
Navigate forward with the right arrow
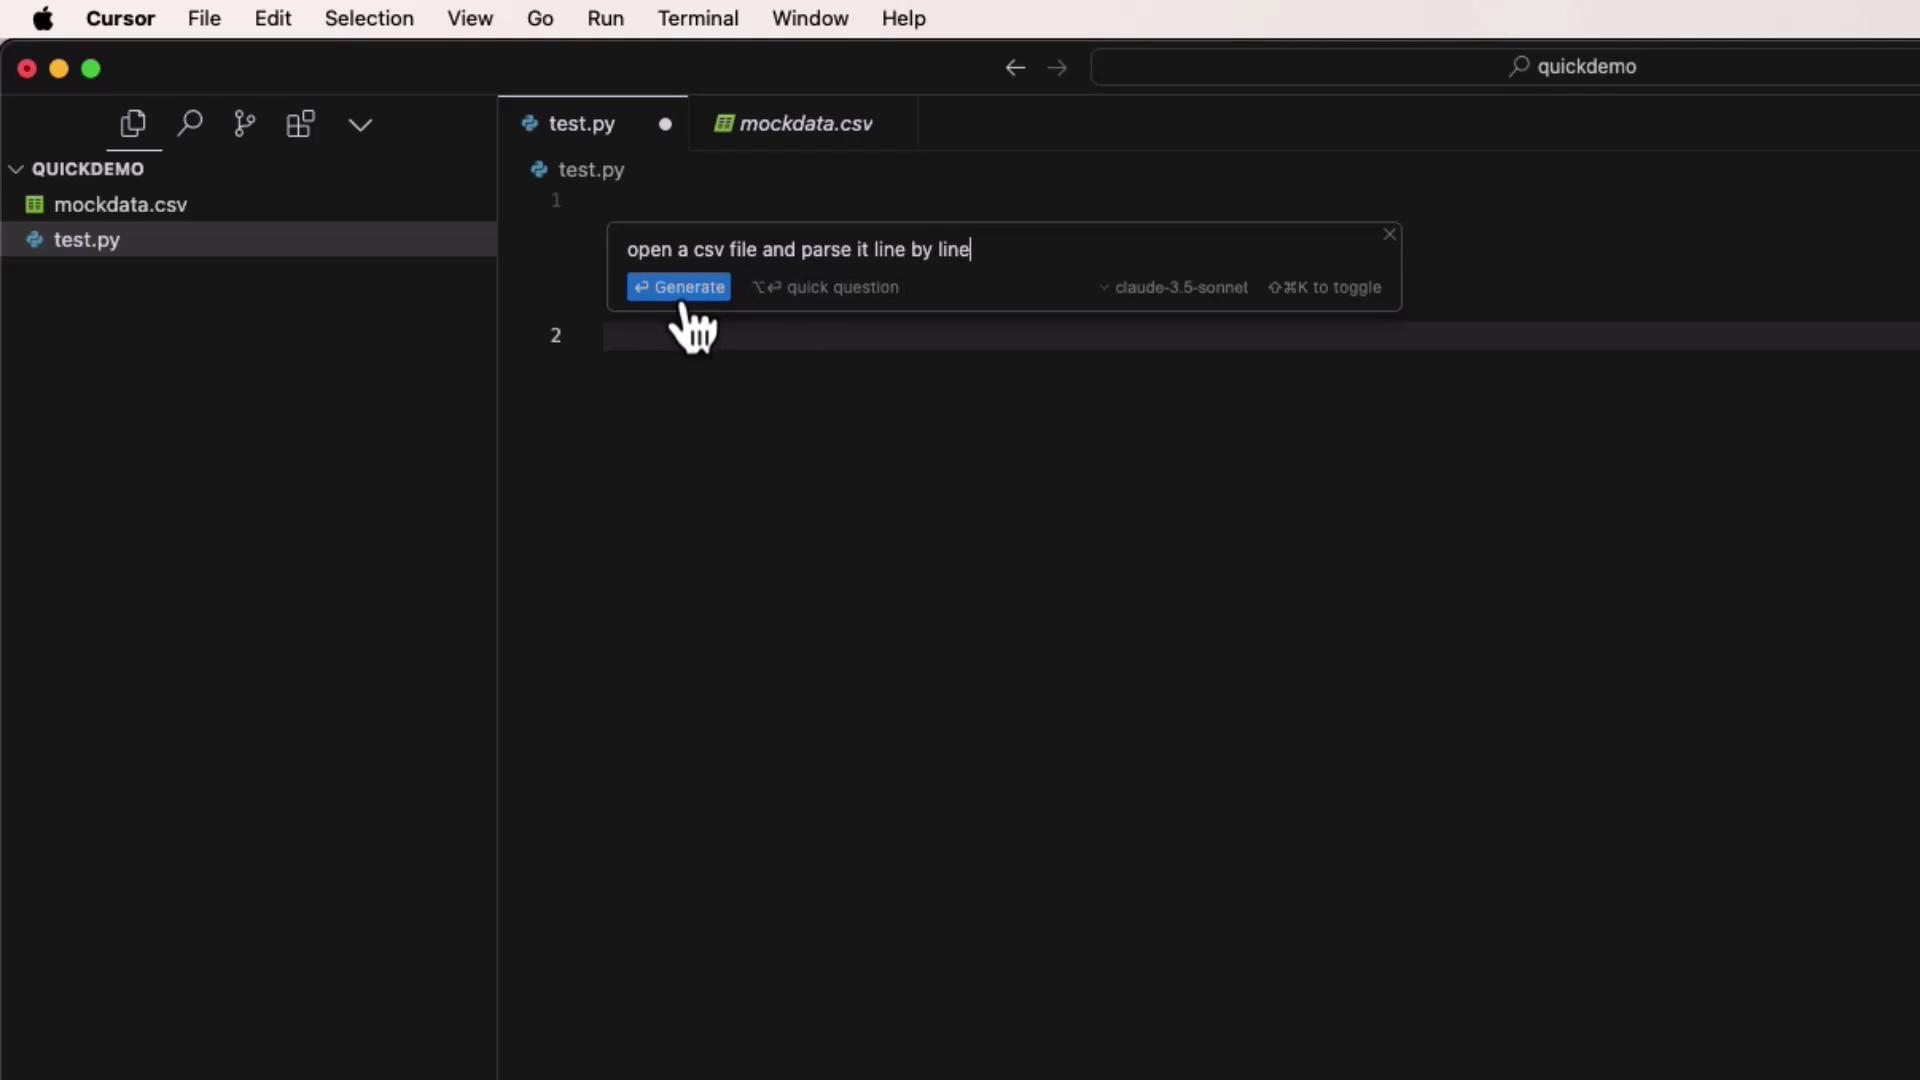tap(1057, 67)
